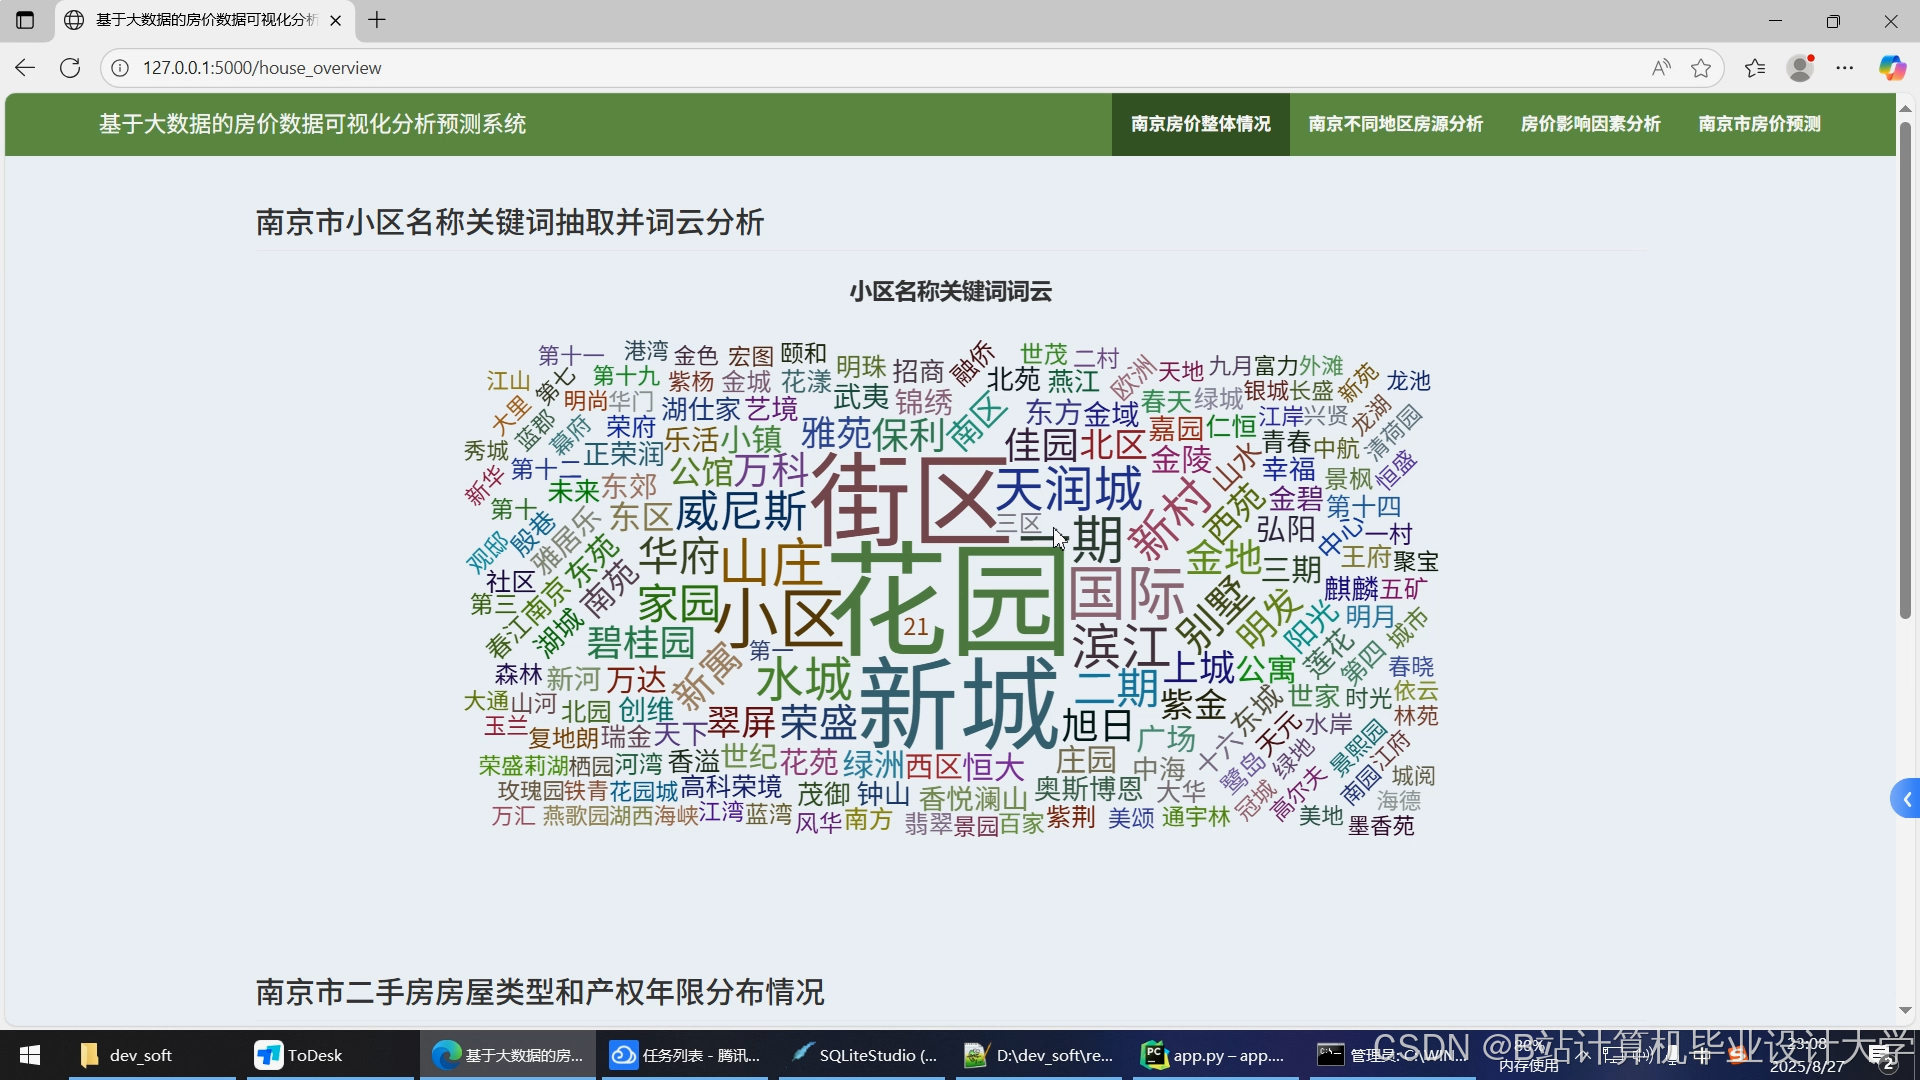Viewport: 1920px width, 1080px height.
Task: Open the favorites list icon
Action: pos(1755,68)
